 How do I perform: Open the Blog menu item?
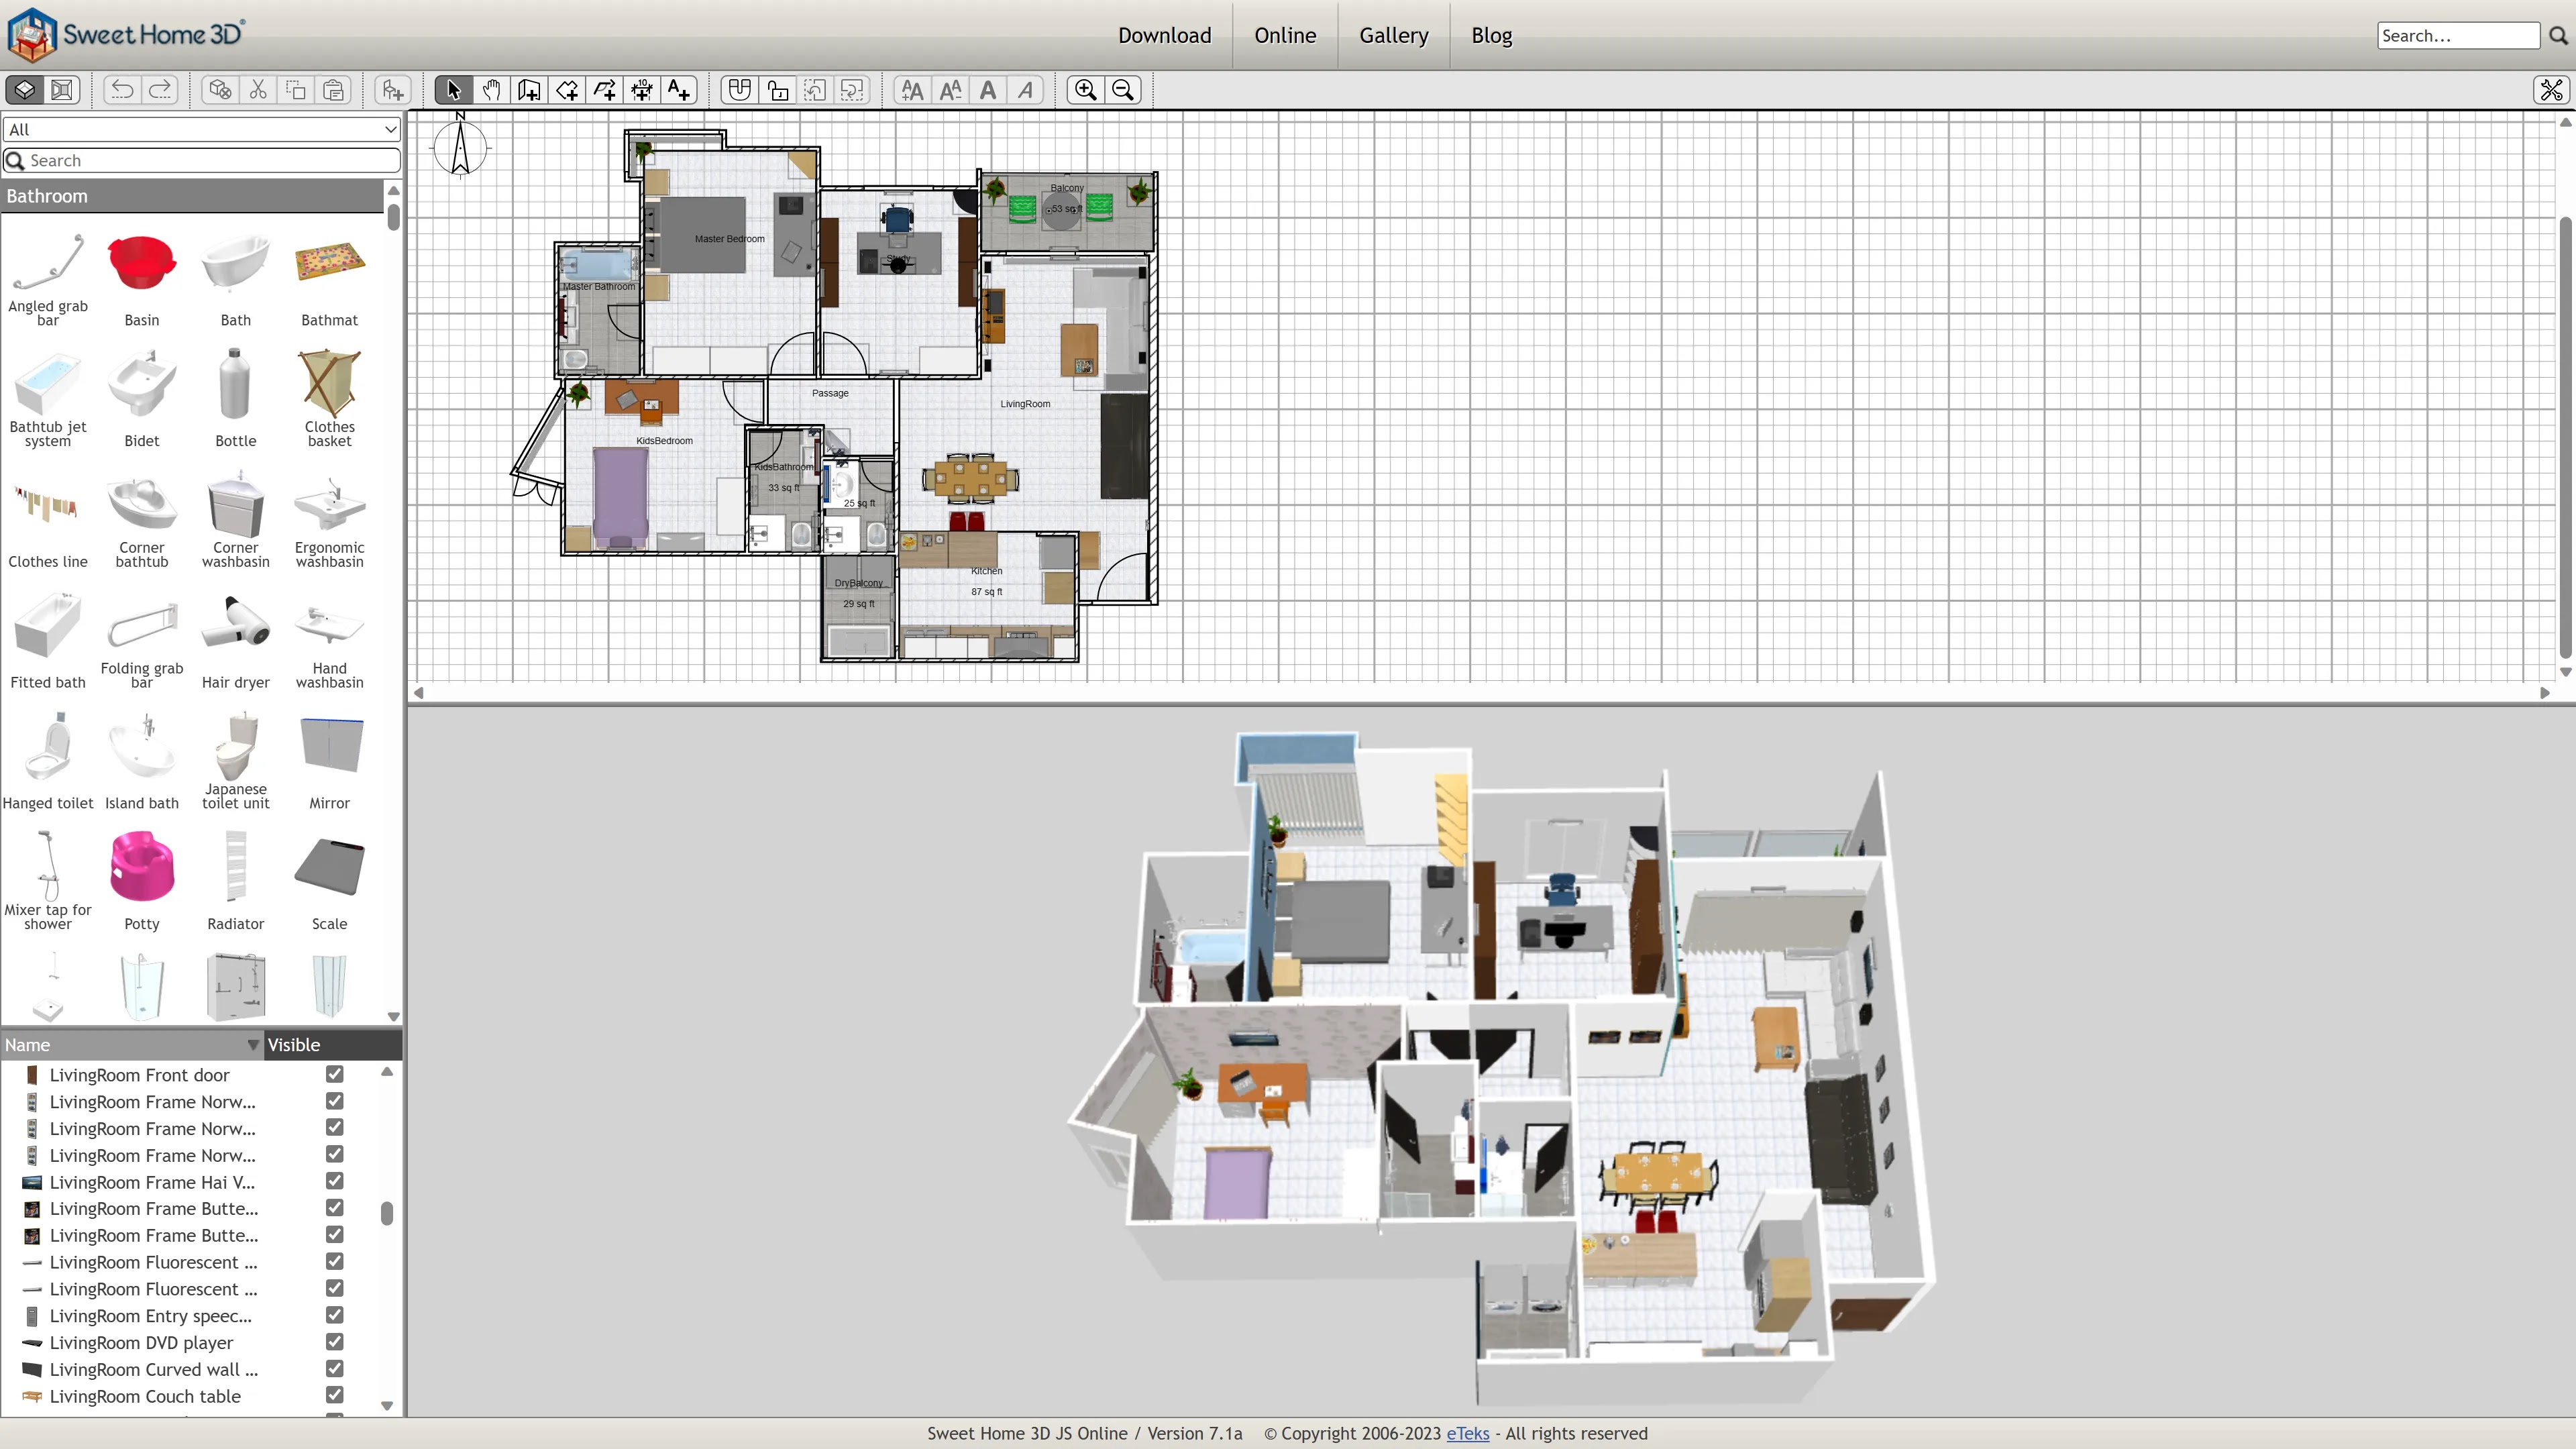click(x=1491, y=35)
